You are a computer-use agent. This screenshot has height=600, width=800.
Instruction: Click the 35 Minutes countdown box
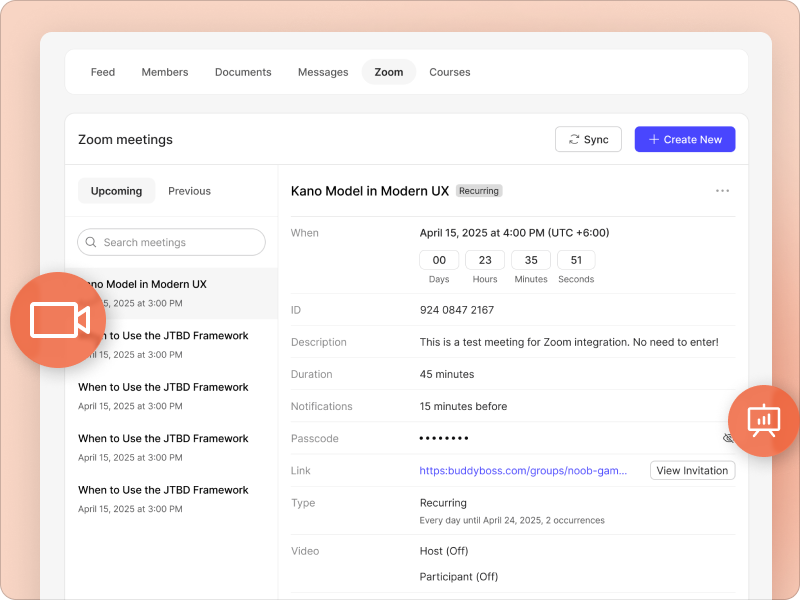[531, 260]
